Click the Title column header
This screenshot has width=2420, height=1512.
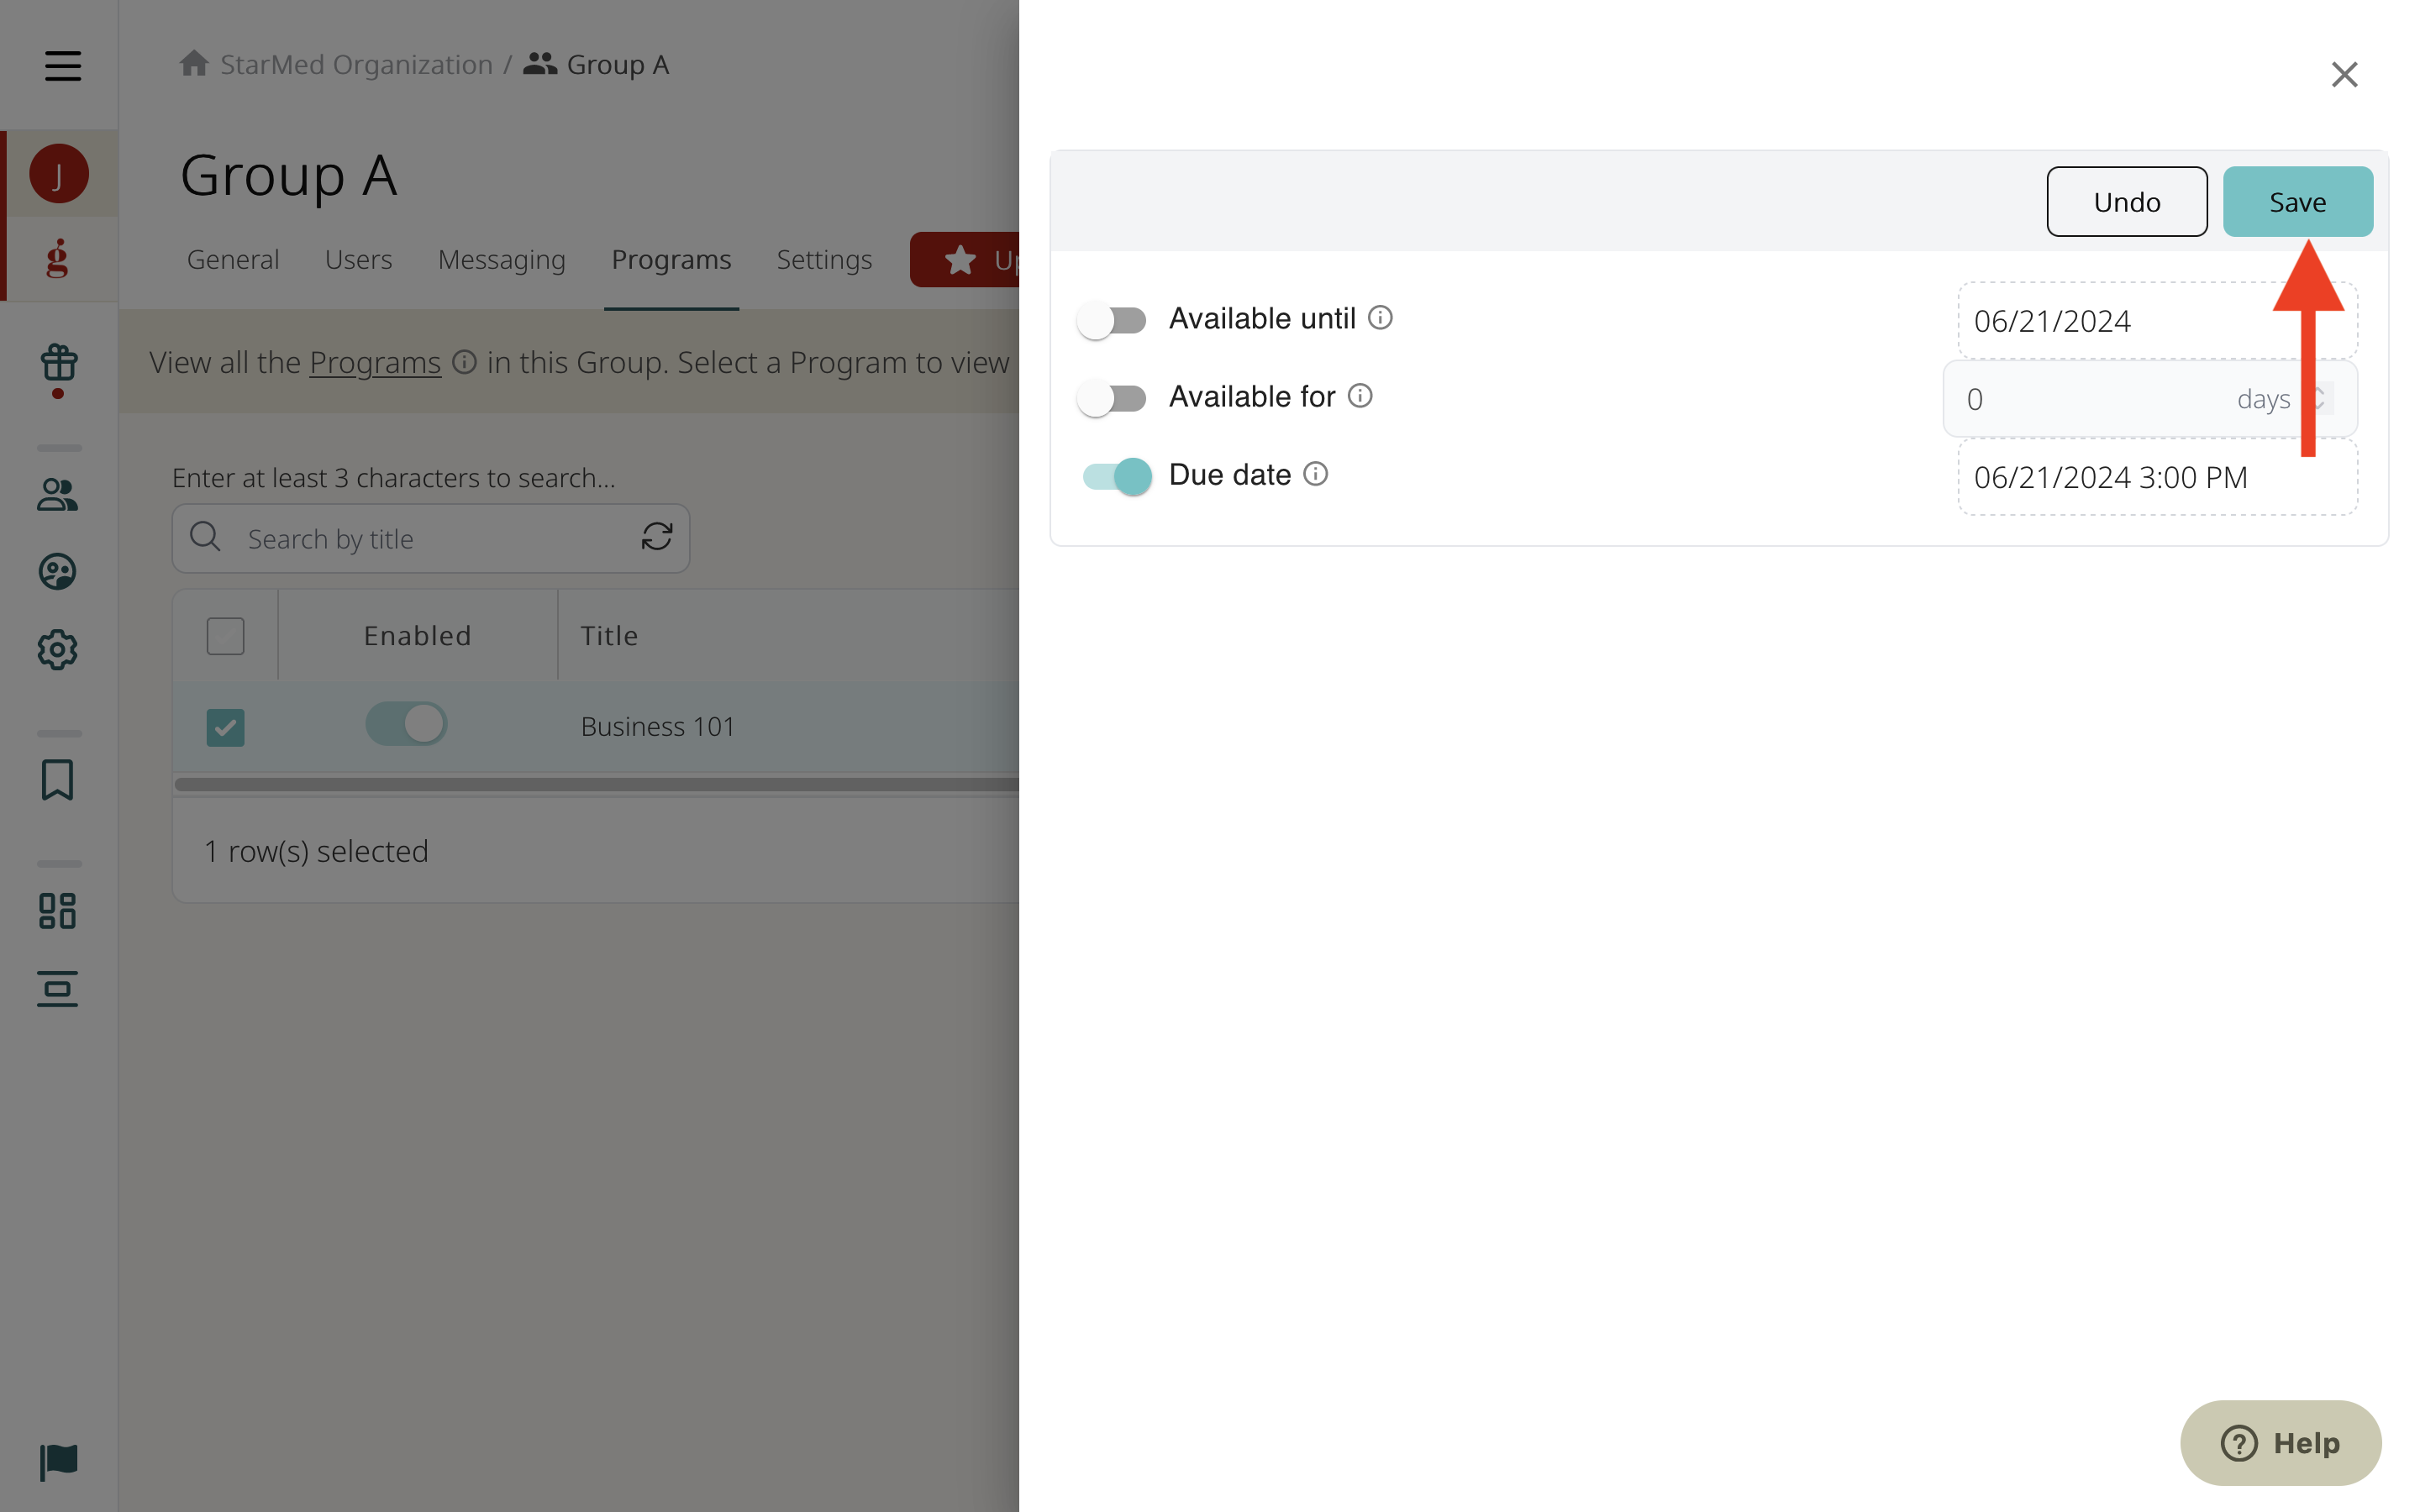tap(609, 636)
